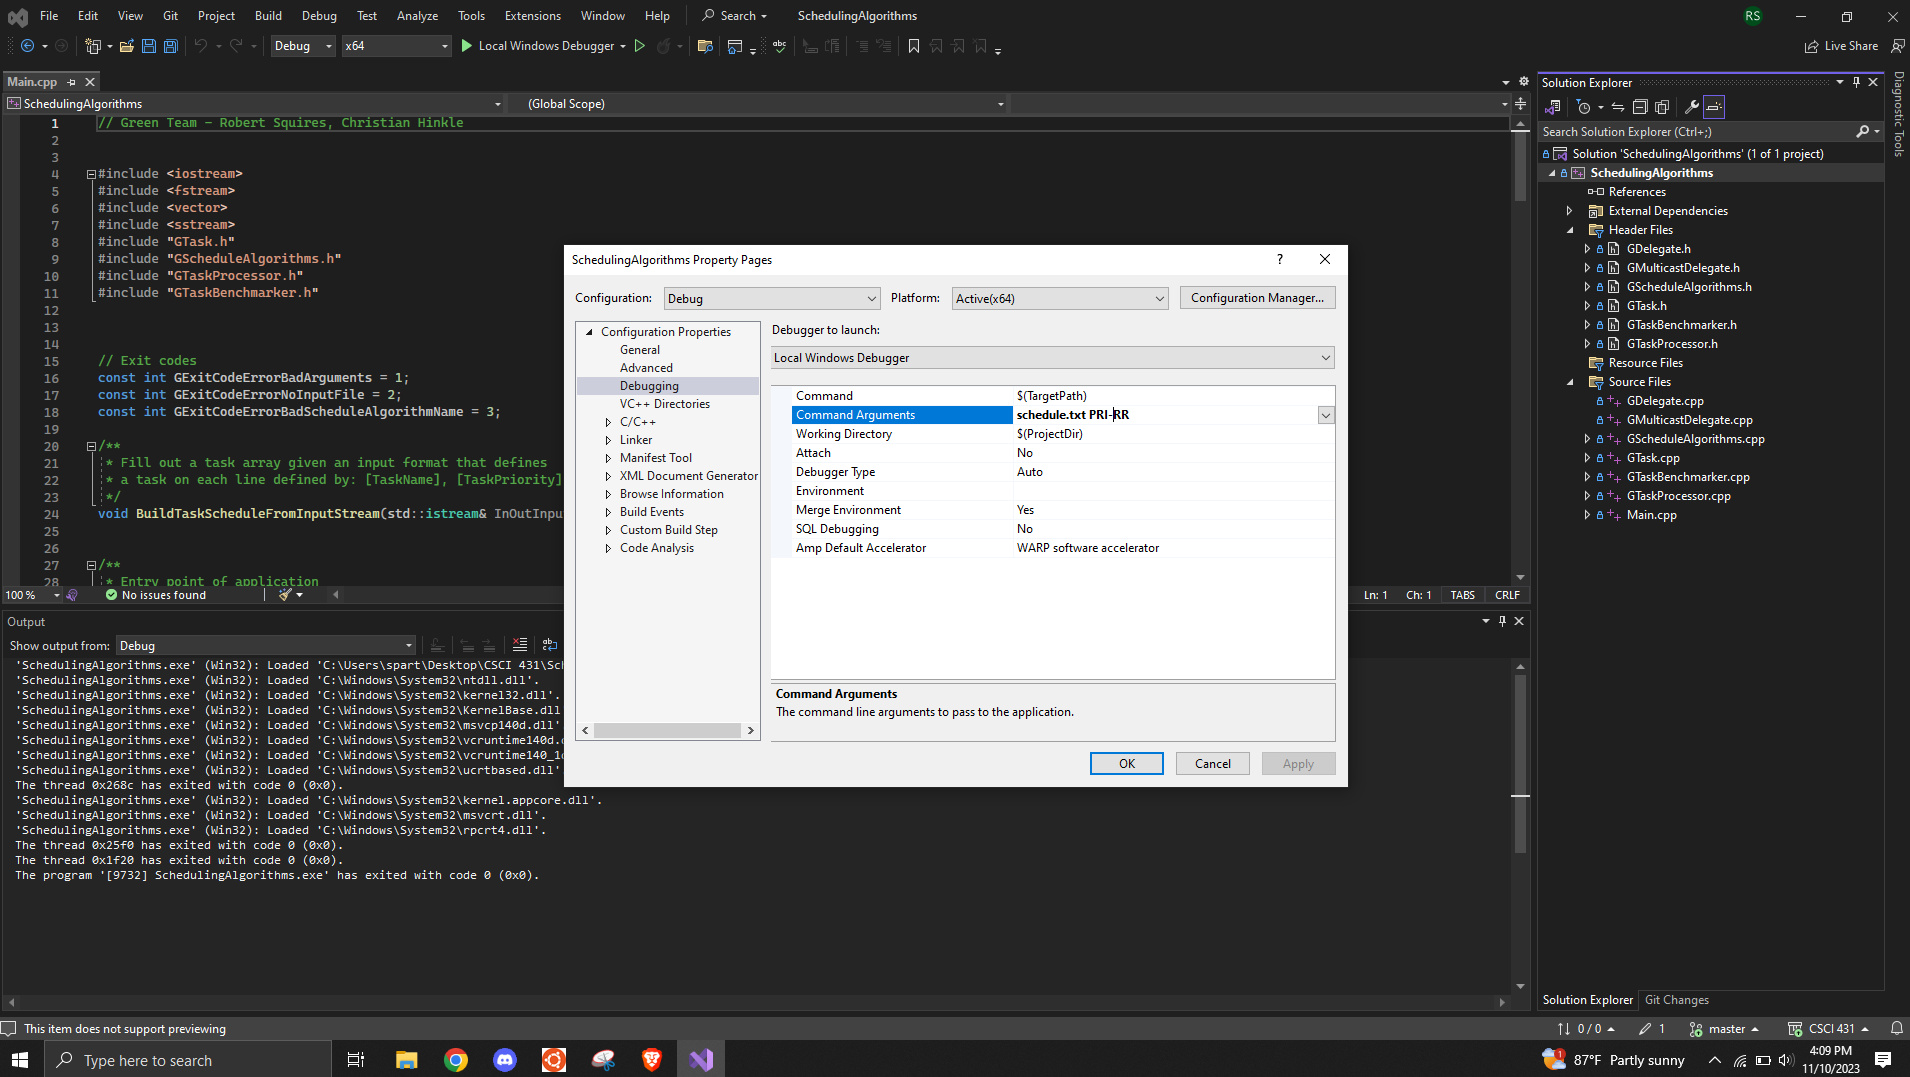This screenshot has width=1910, height=1077.
Task: Click the Open File folder icon
Action: tap(126, 46)
